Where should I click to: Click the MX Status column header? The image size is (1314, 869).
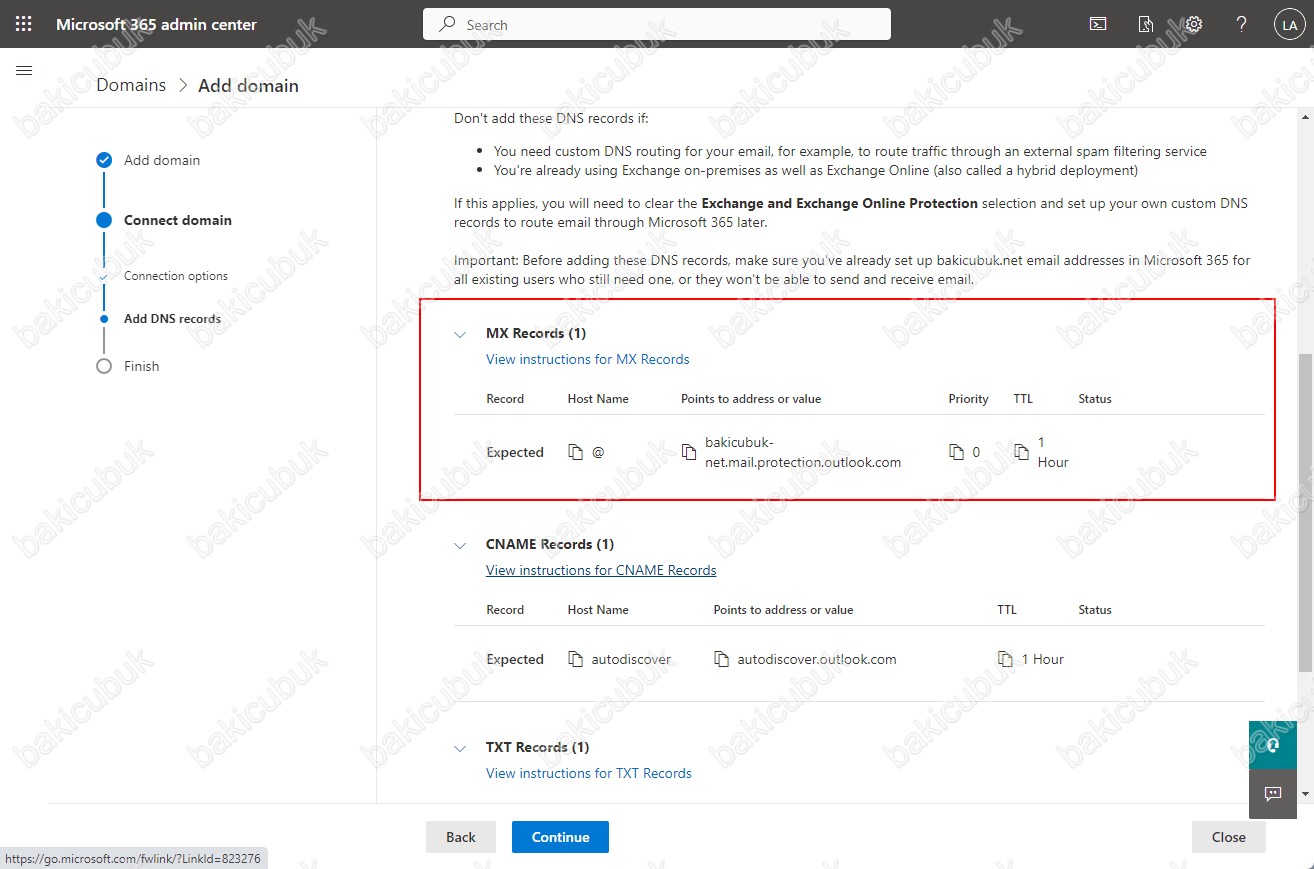pyautogui.click(x=1095, y=399)
